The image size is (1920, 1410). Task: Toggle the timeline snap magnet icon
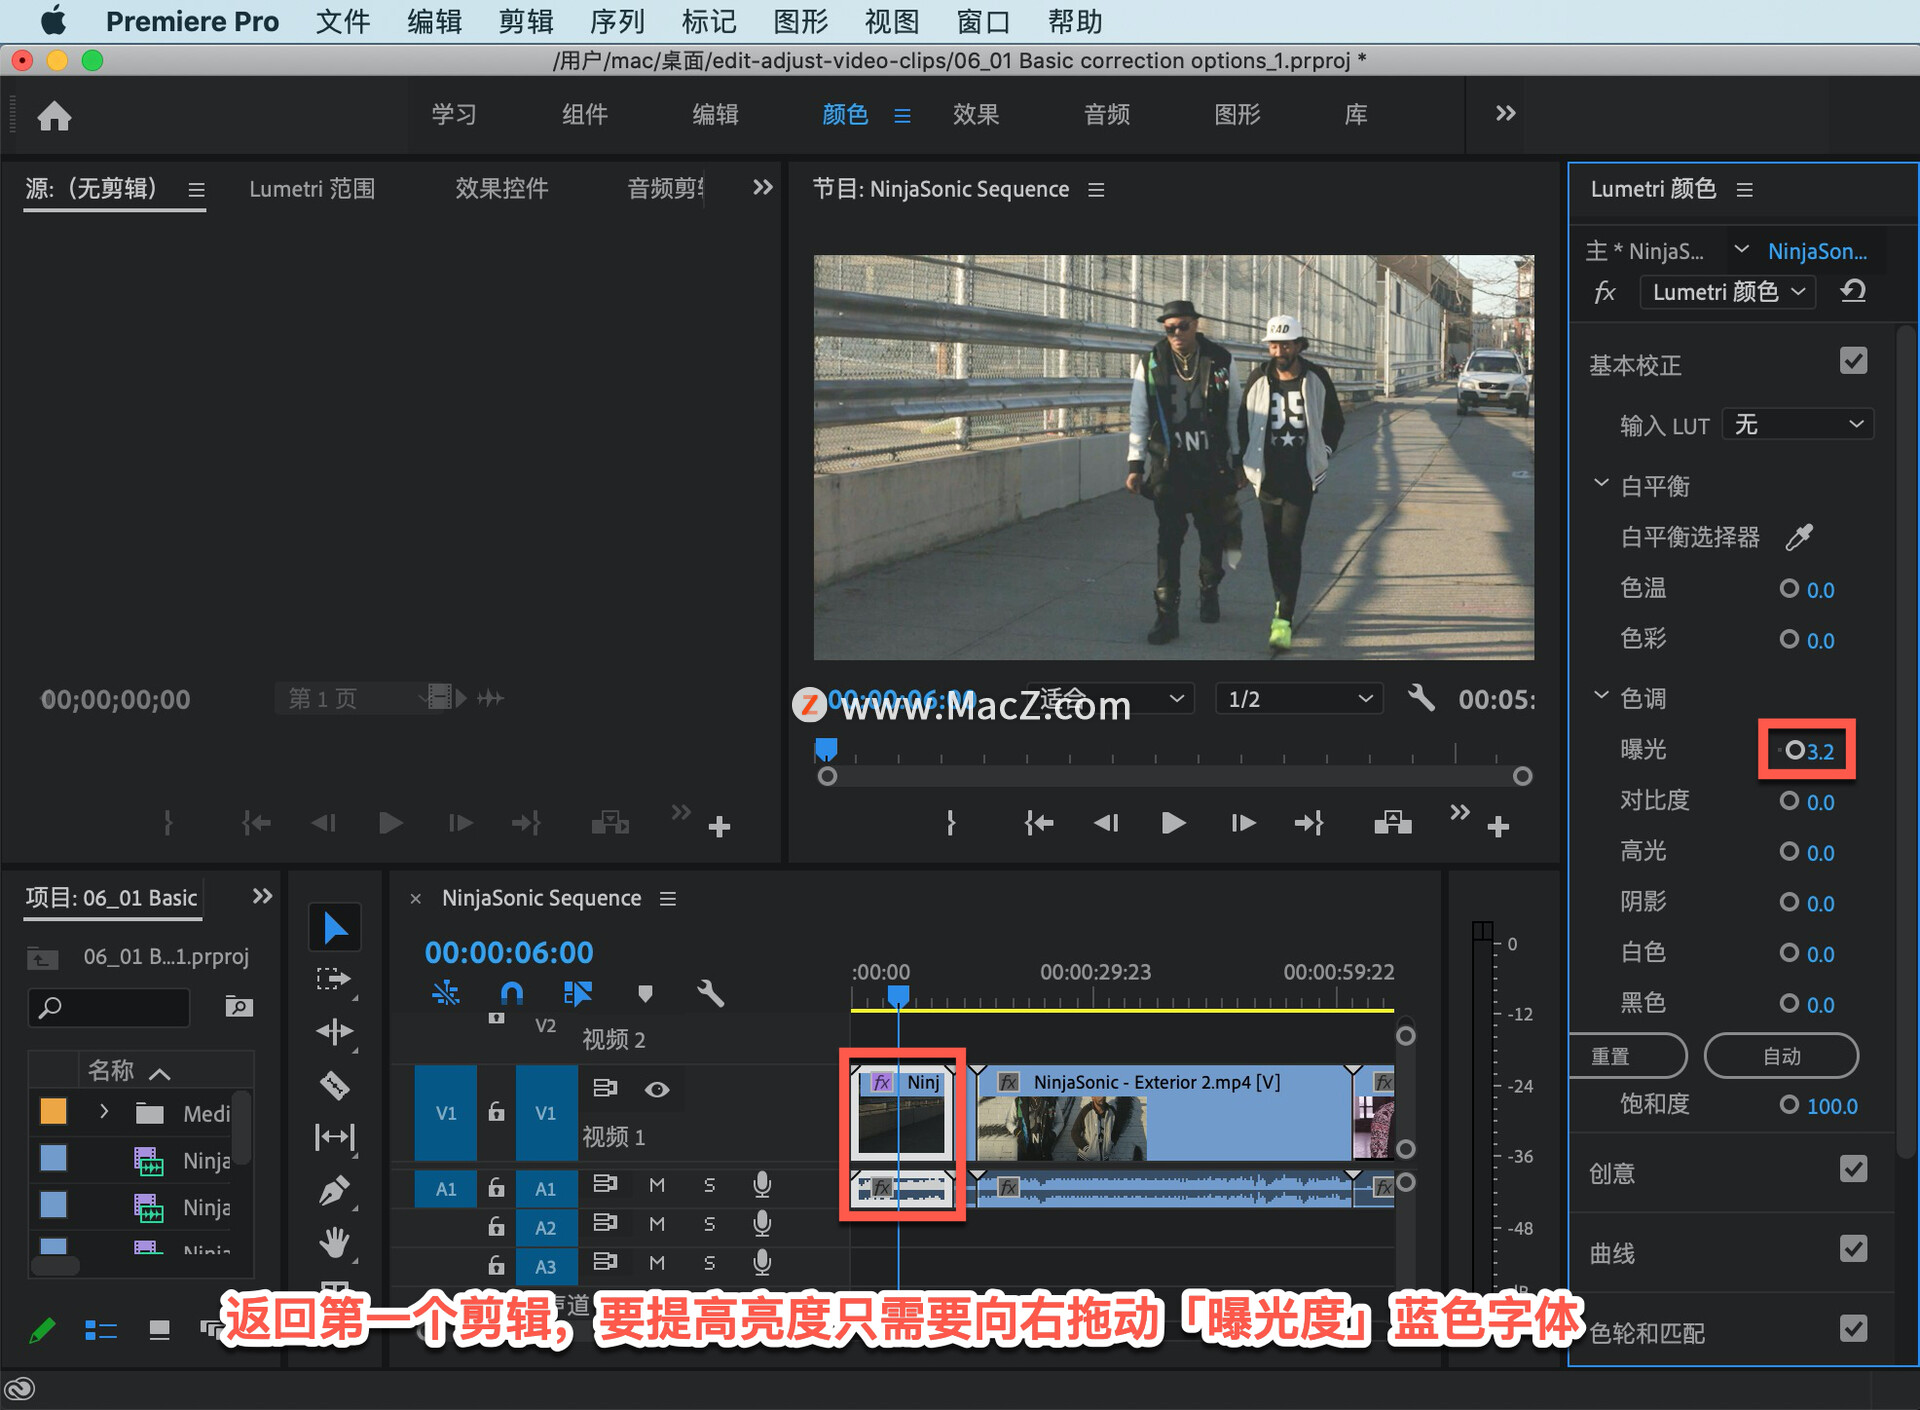pyautogui.click(x=511, y=993)
